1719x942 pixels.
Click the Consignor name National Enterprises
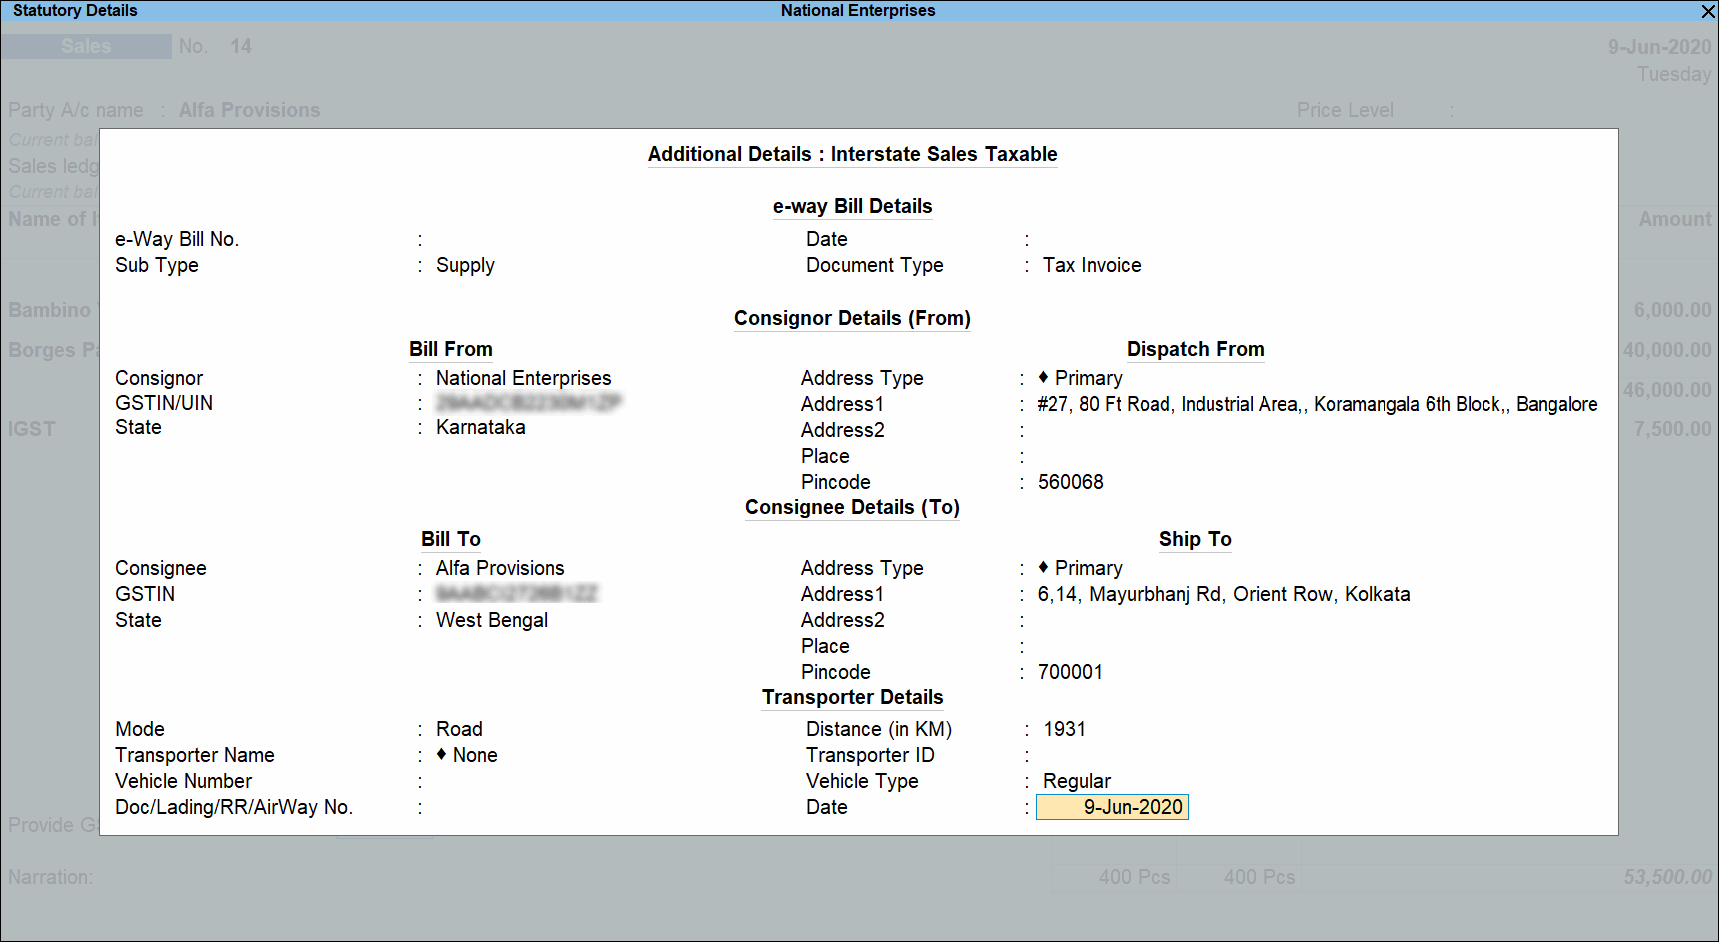(x=523, y=378)
